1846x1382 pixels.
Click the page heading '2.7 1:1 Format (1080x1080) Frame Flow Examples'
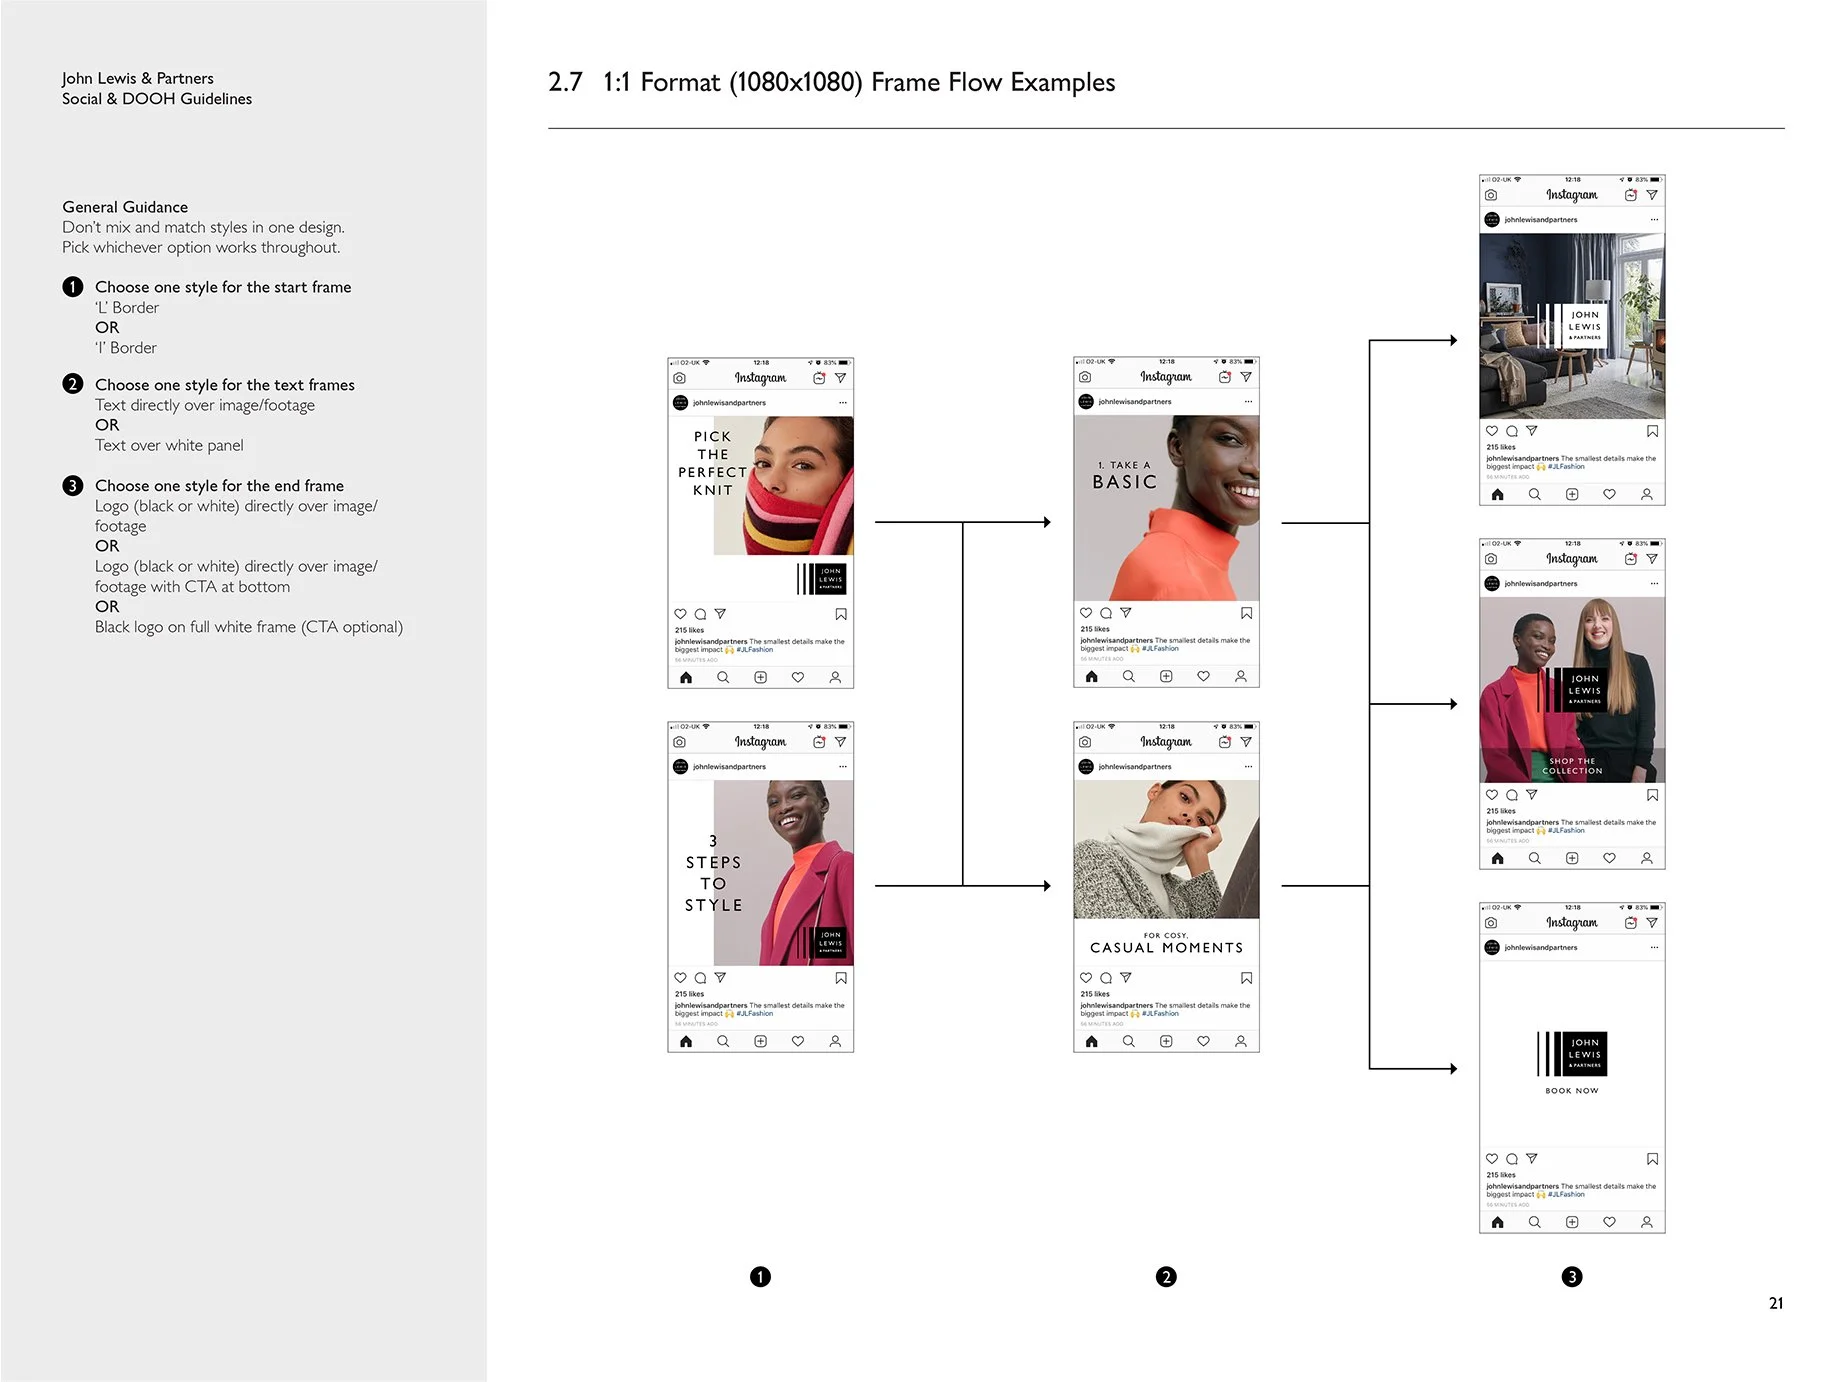832,82
